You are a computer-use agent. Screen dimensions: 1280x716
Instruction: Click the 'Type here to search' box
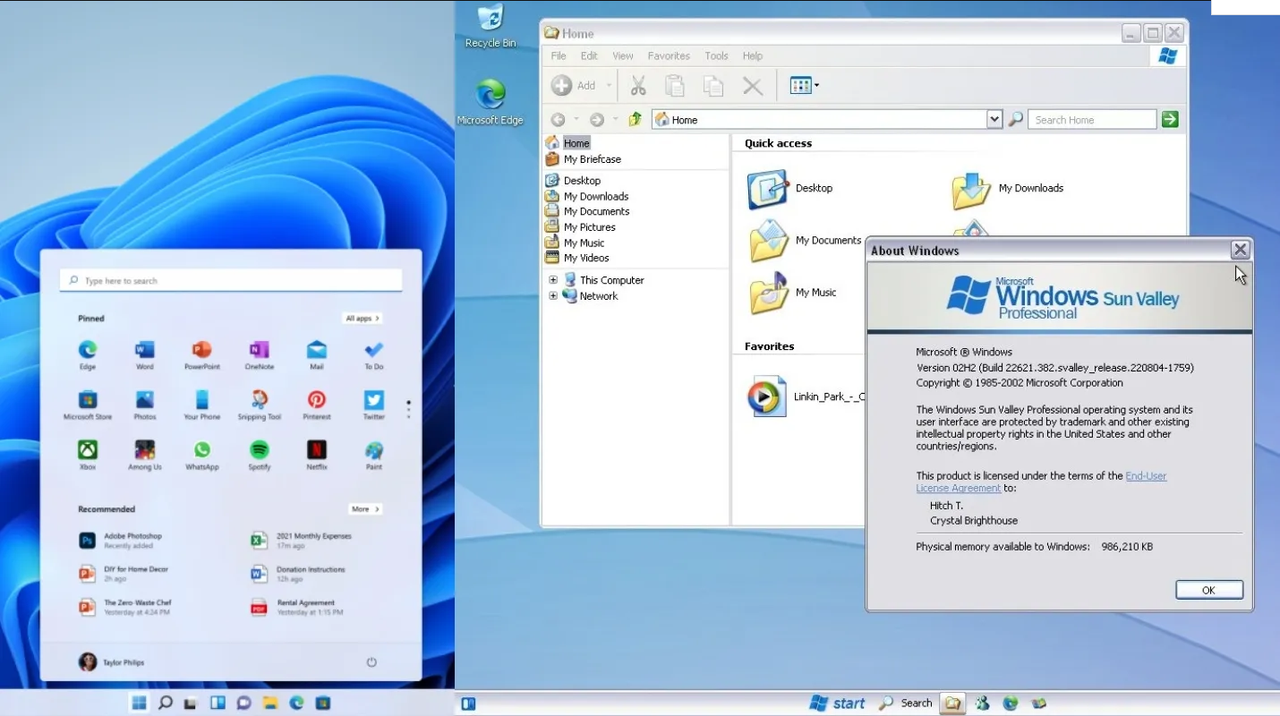[231, 280]
